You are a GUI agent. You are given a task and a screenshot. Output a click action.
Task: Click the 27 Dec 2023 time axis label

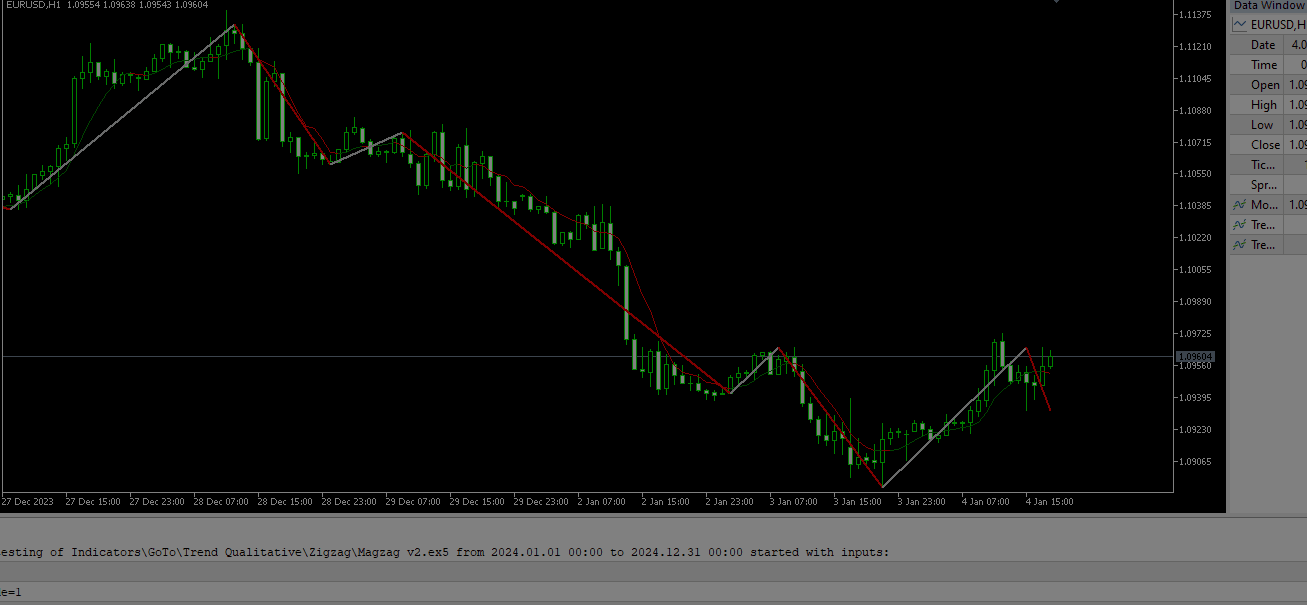point(27,502)
